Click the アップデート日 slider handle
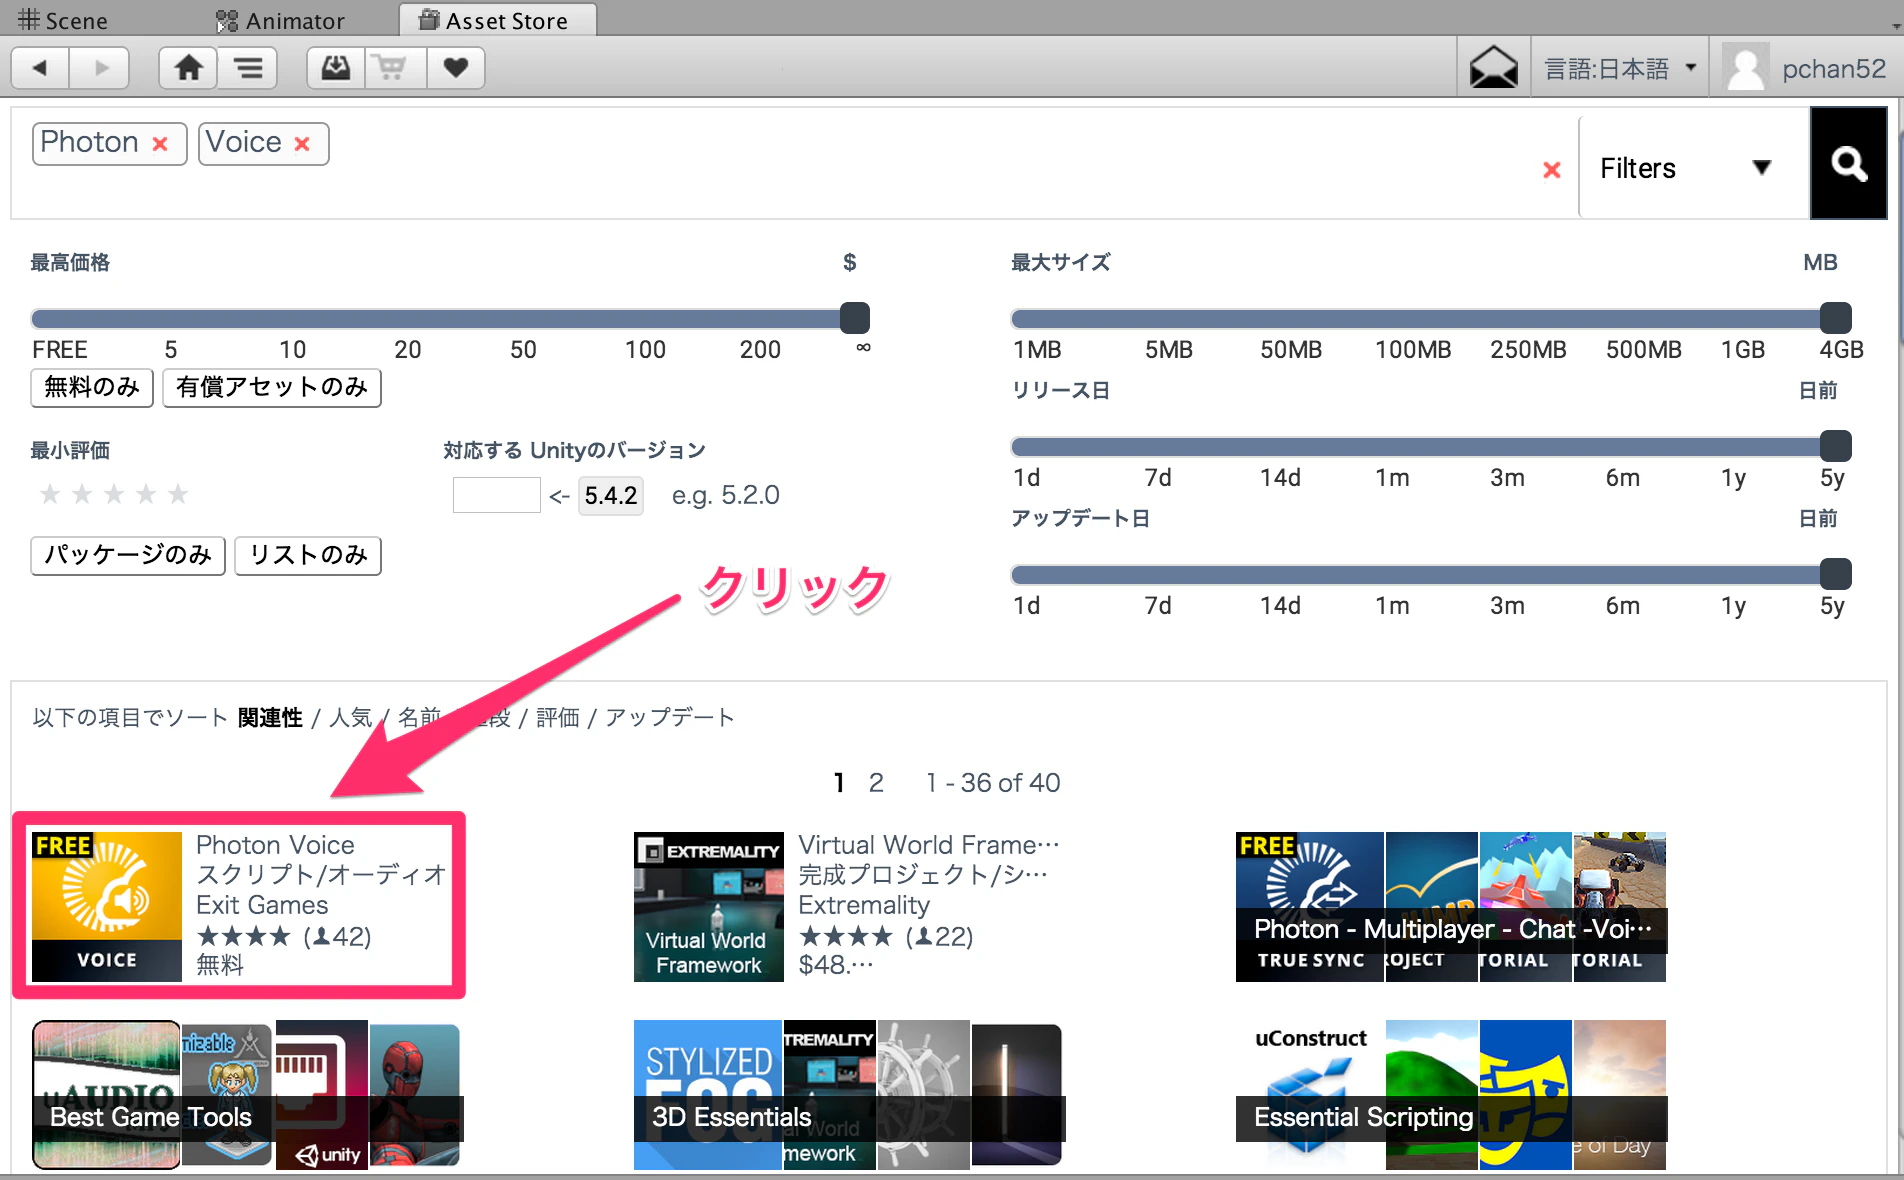 click(x=1836, y=574)
